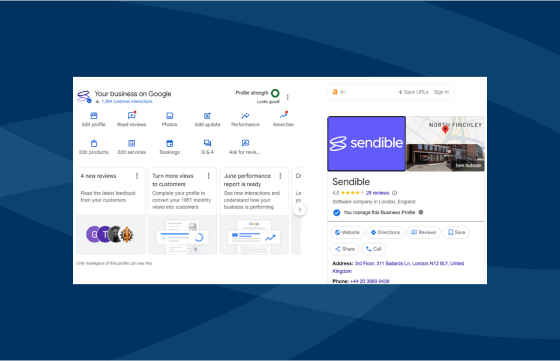
Task: Open the Bookings calendar icon
Action: pyautogui.click(x=170, y=144)
